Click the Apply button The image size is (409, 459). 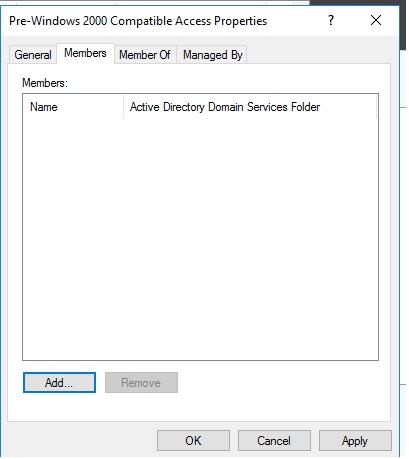point(355,441)
